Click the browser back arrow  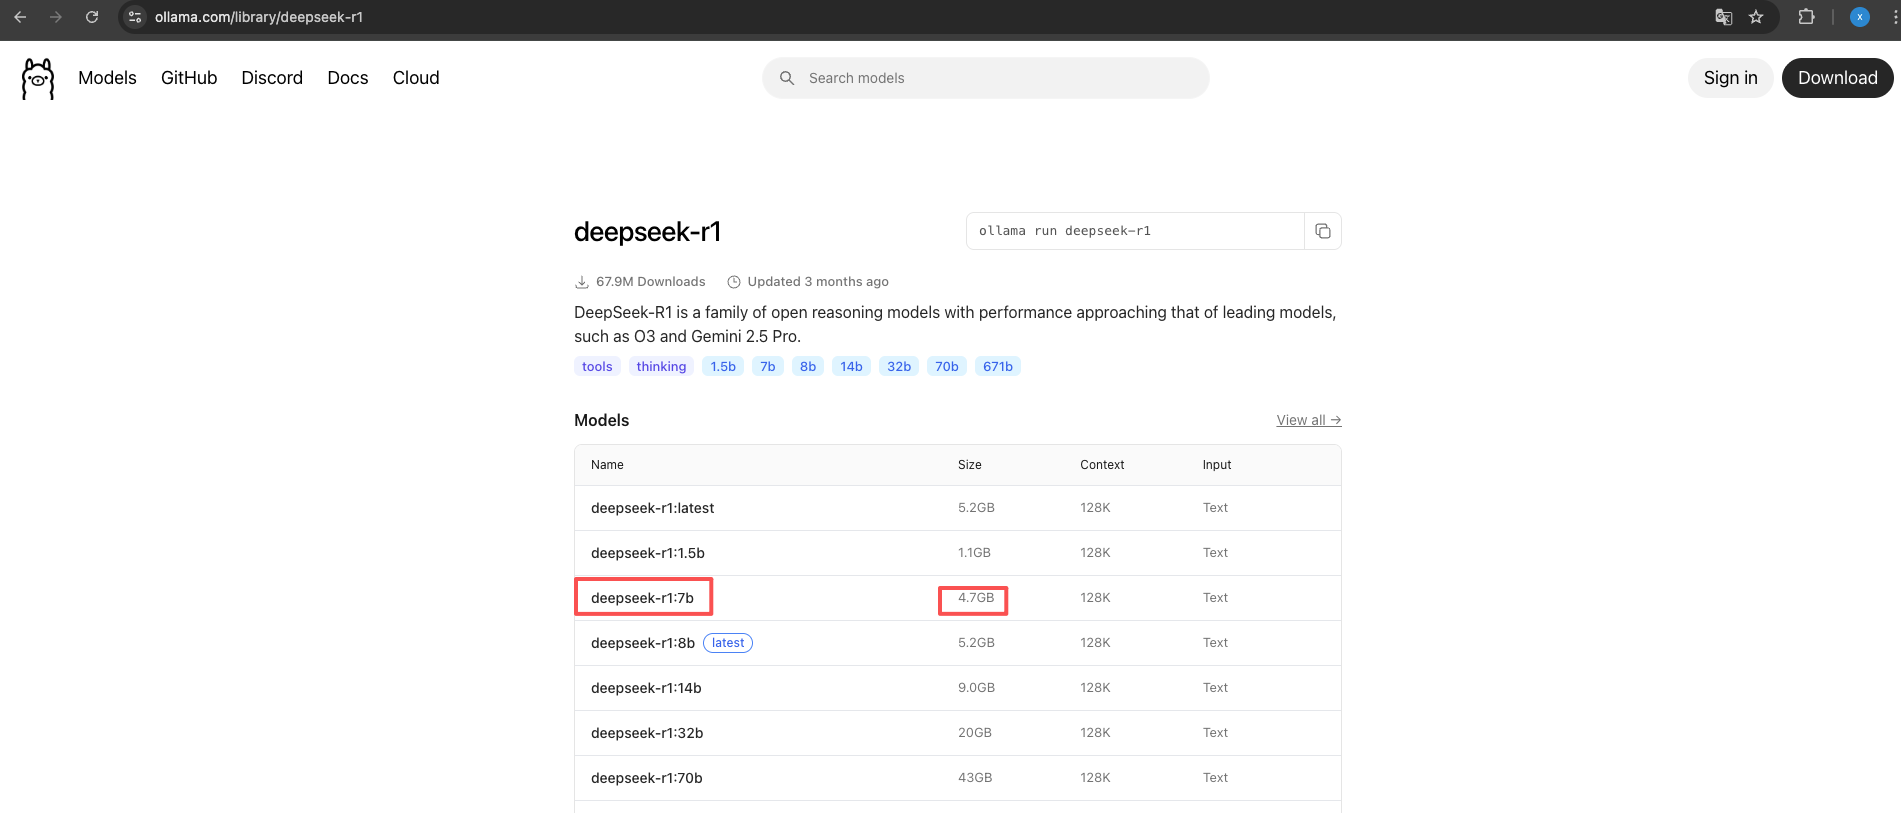(20, 17)
